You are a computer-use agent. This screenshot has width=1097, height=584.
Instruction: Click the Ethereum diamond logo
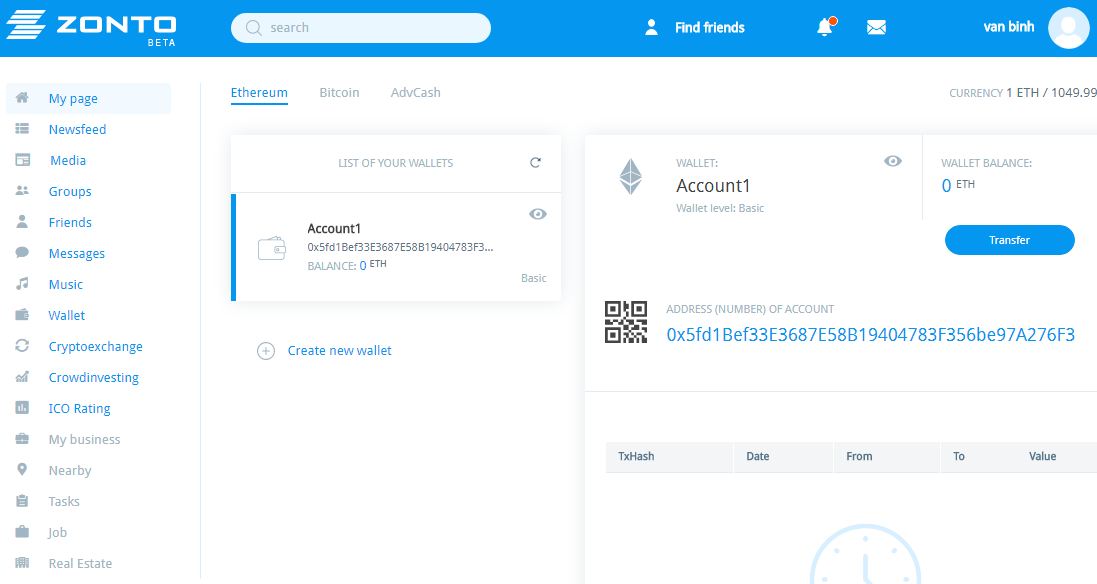pyautogui.click(x=630, y=177)
